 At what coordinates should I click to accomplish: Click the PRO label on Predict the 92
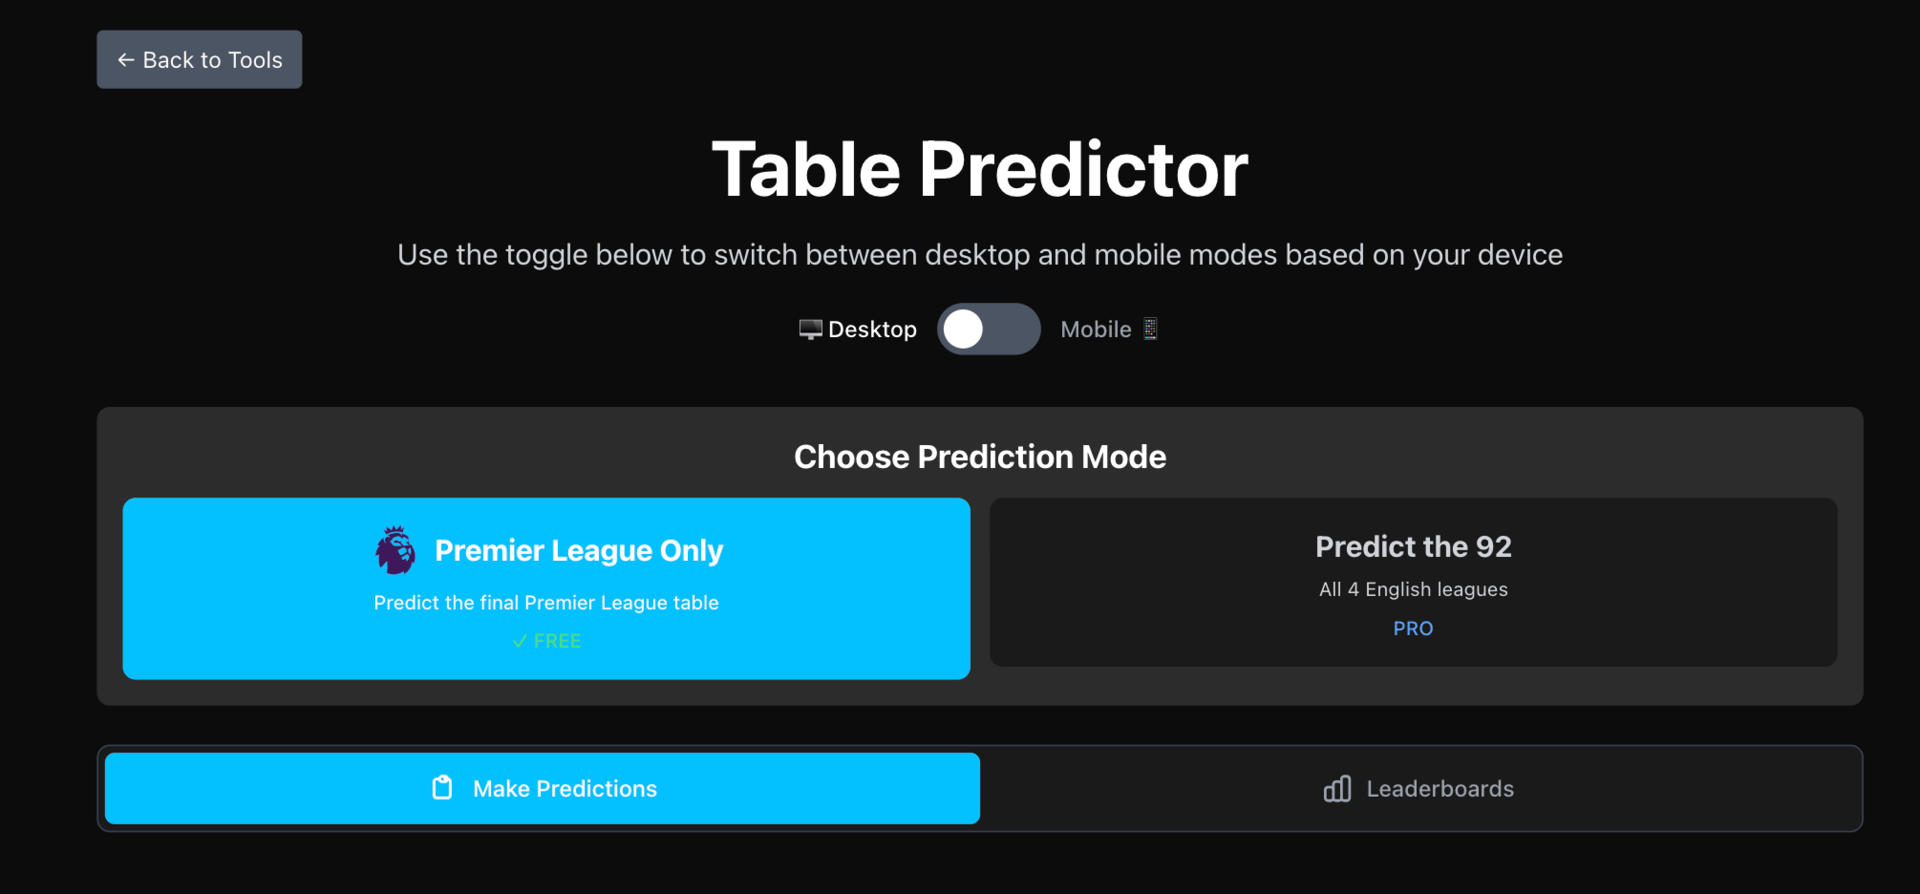click(x=1413, y=628)
